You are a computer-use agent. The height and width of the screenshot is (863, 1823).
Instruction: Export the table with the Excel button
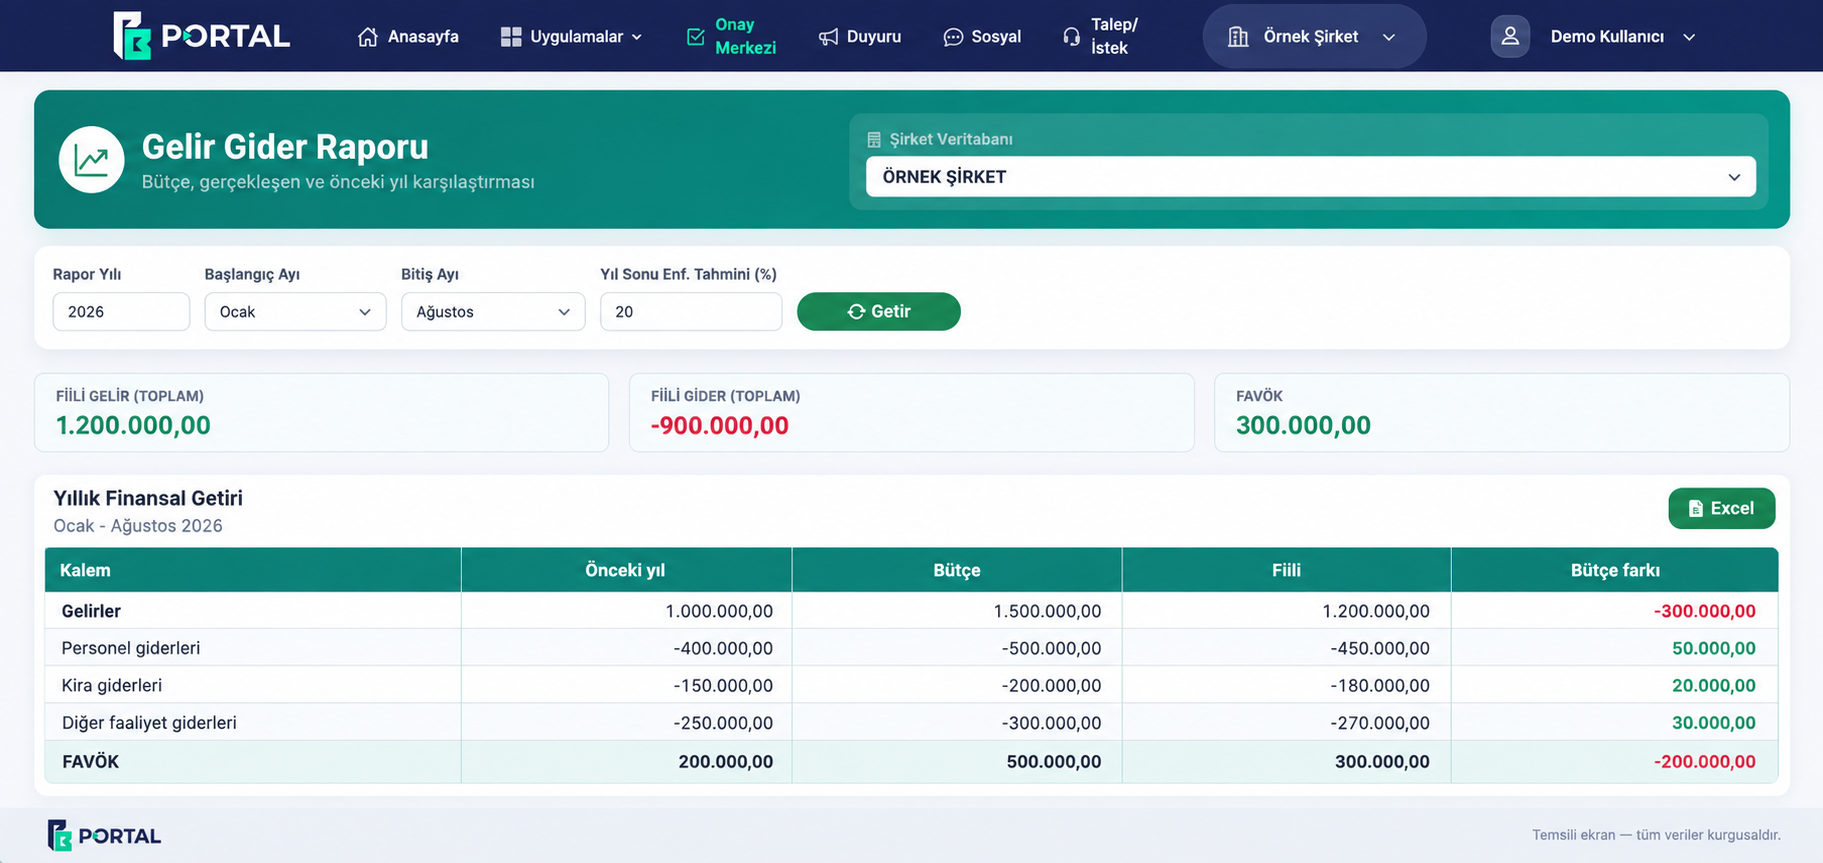click(1722, 508)
